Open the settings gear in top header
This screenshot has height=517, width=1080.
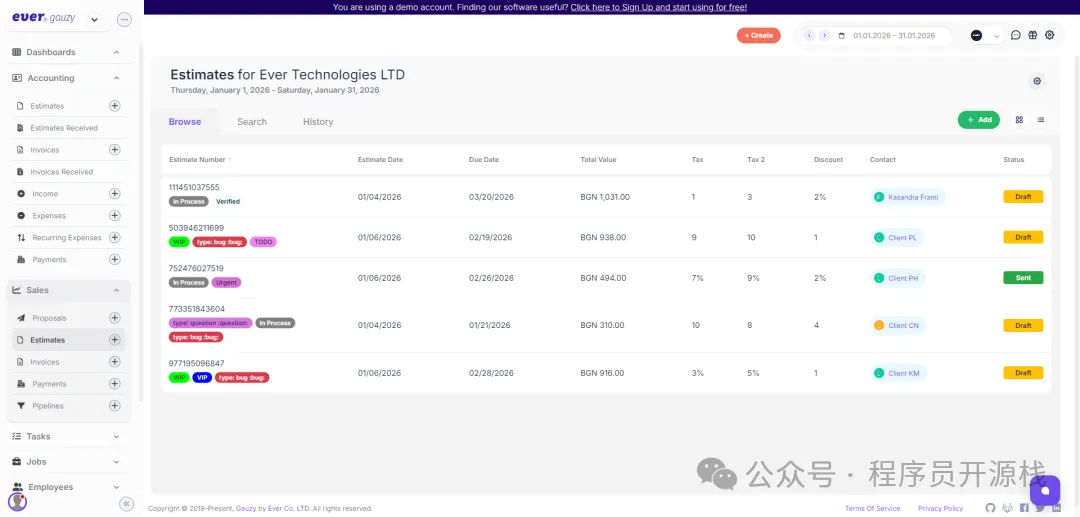(x=1049, y=35)
